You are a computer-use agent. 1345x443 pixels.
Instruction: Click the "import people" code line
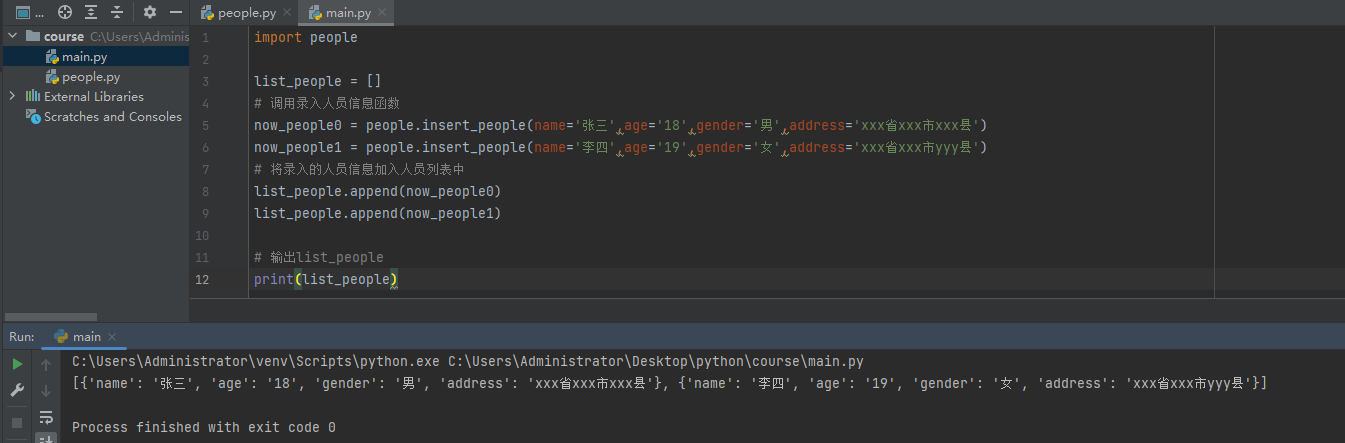305,37
